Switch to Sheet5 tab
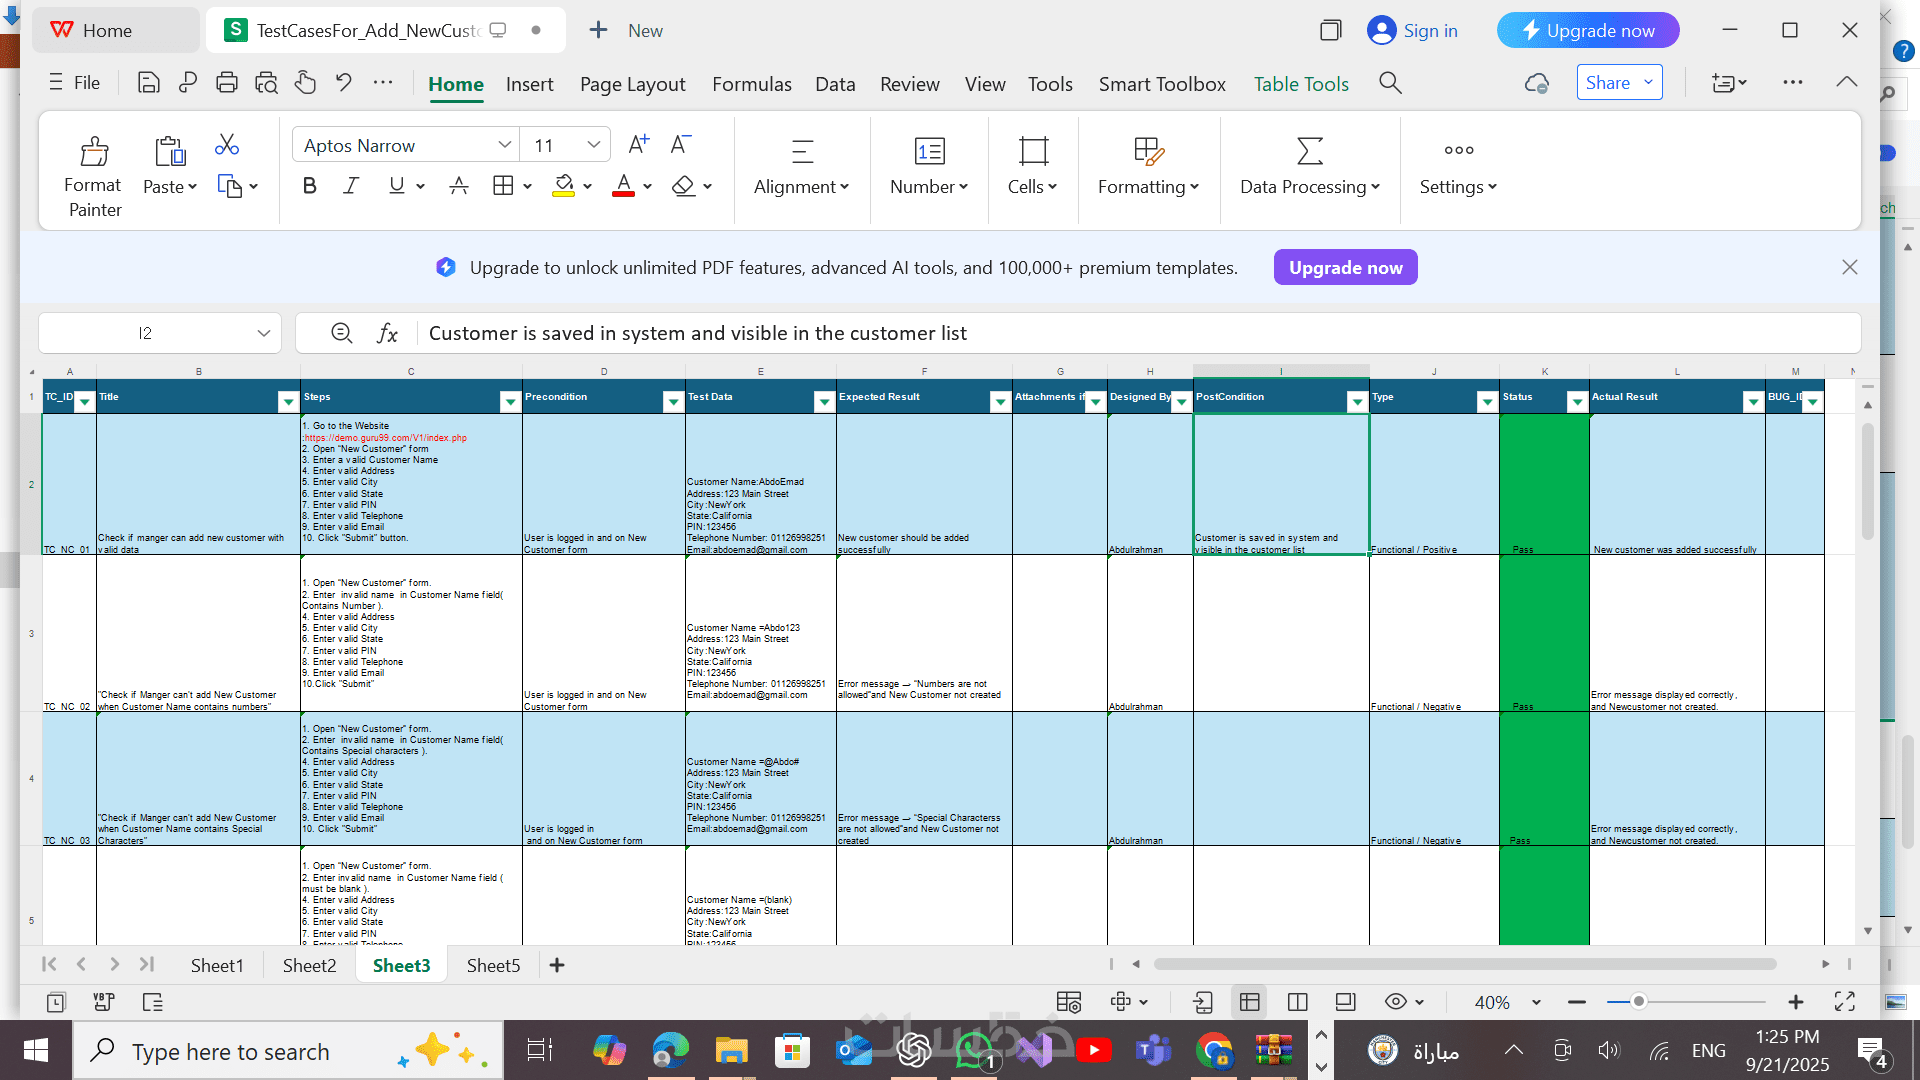The image size is (1920, 1080). click(x=493, y=965)
